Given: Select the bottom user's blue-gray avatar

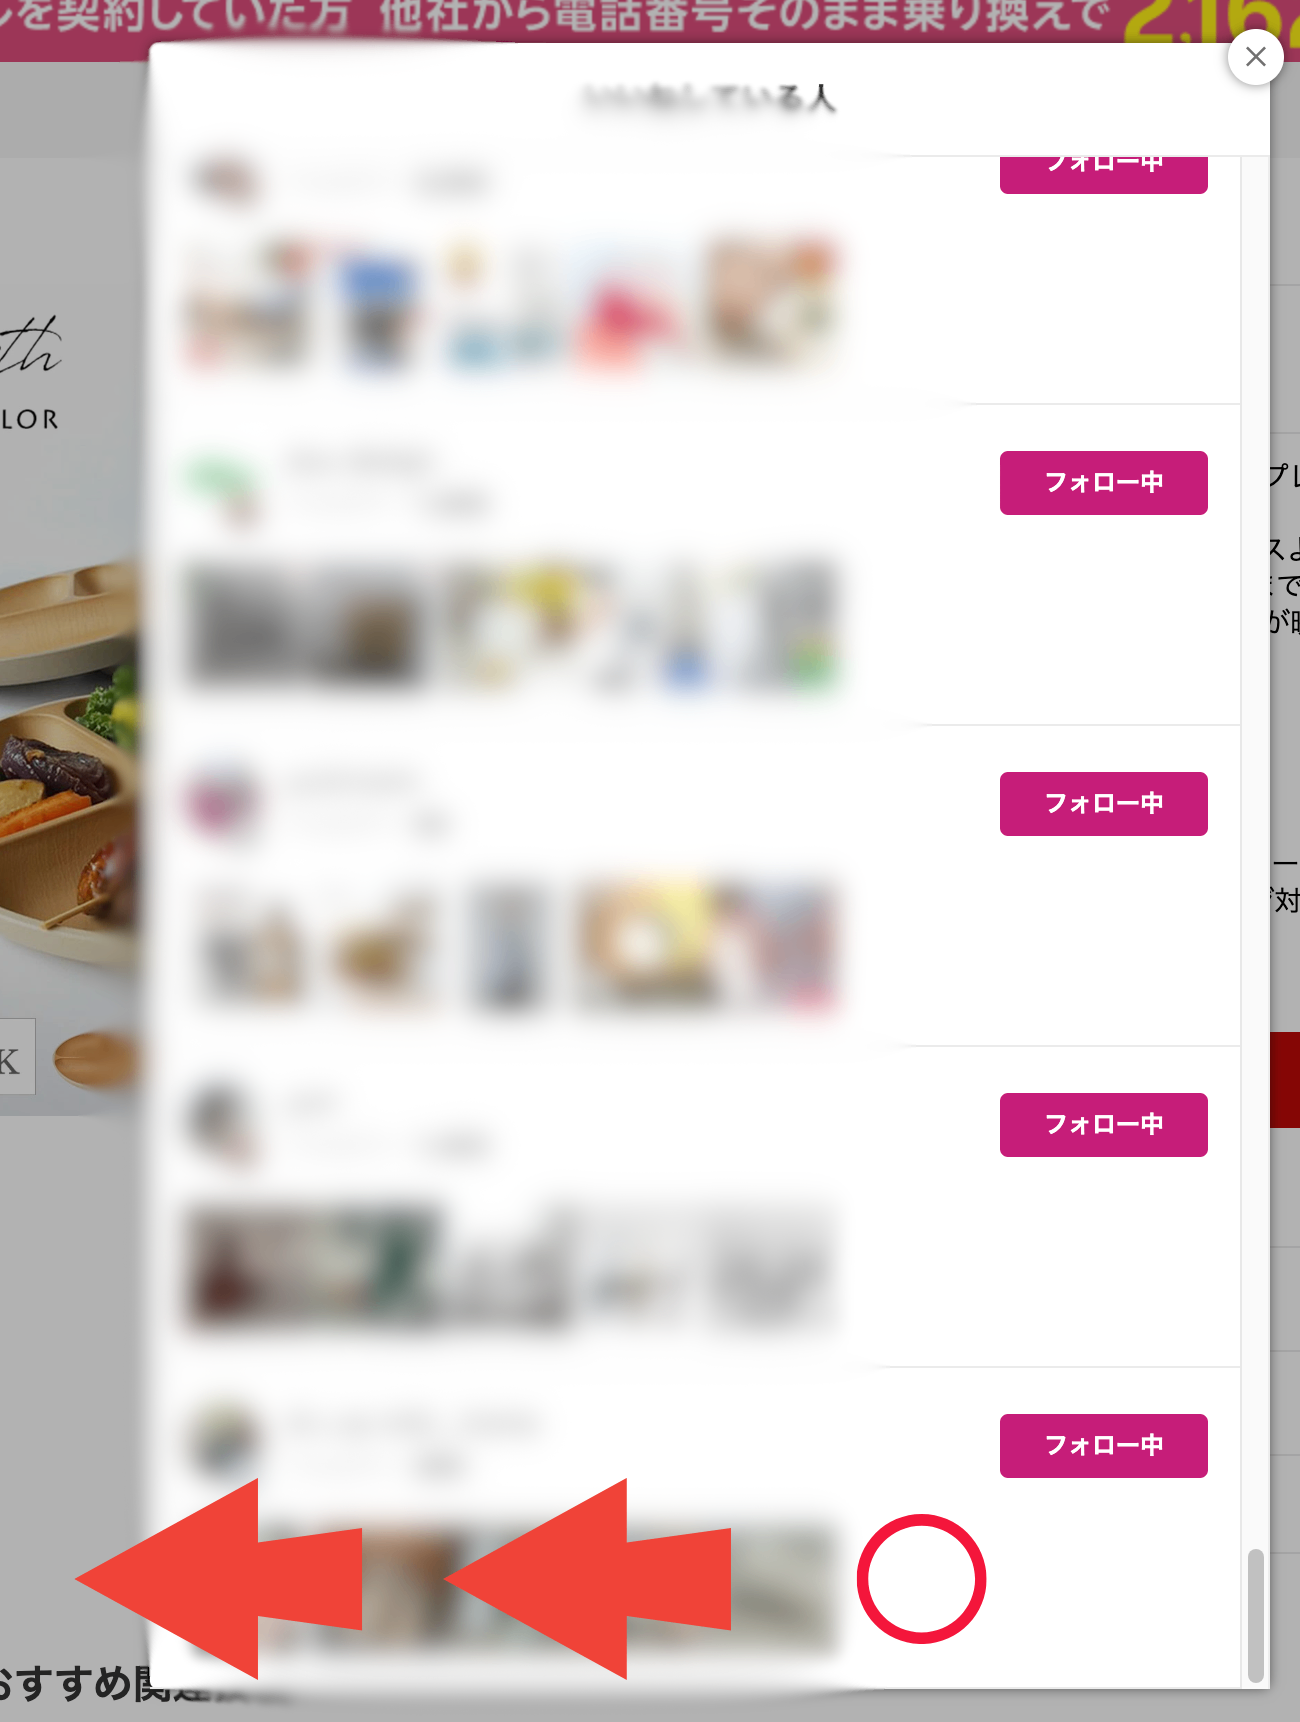Looking at the screenshot, I should (x=224, y=1444).
